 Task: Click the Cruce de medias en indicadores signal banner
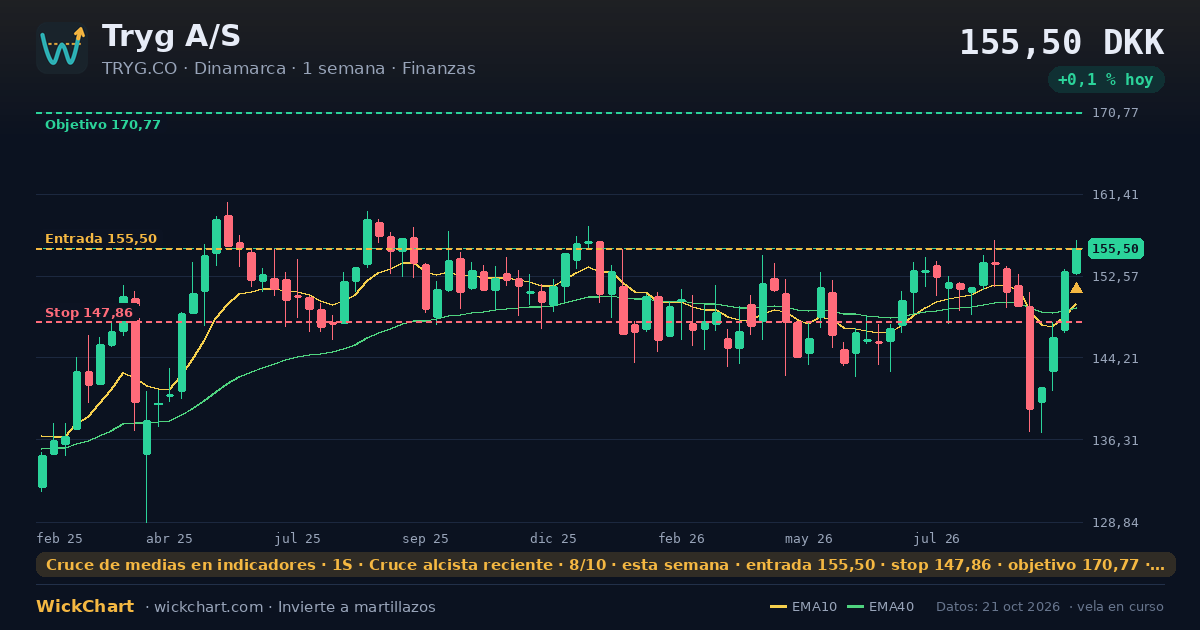(606, 565)
